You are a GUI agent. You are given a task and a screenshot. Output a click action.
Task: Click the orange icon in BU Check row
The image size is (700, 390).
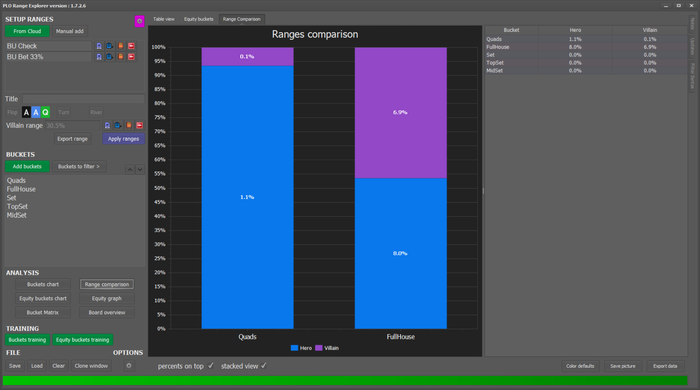121,46
